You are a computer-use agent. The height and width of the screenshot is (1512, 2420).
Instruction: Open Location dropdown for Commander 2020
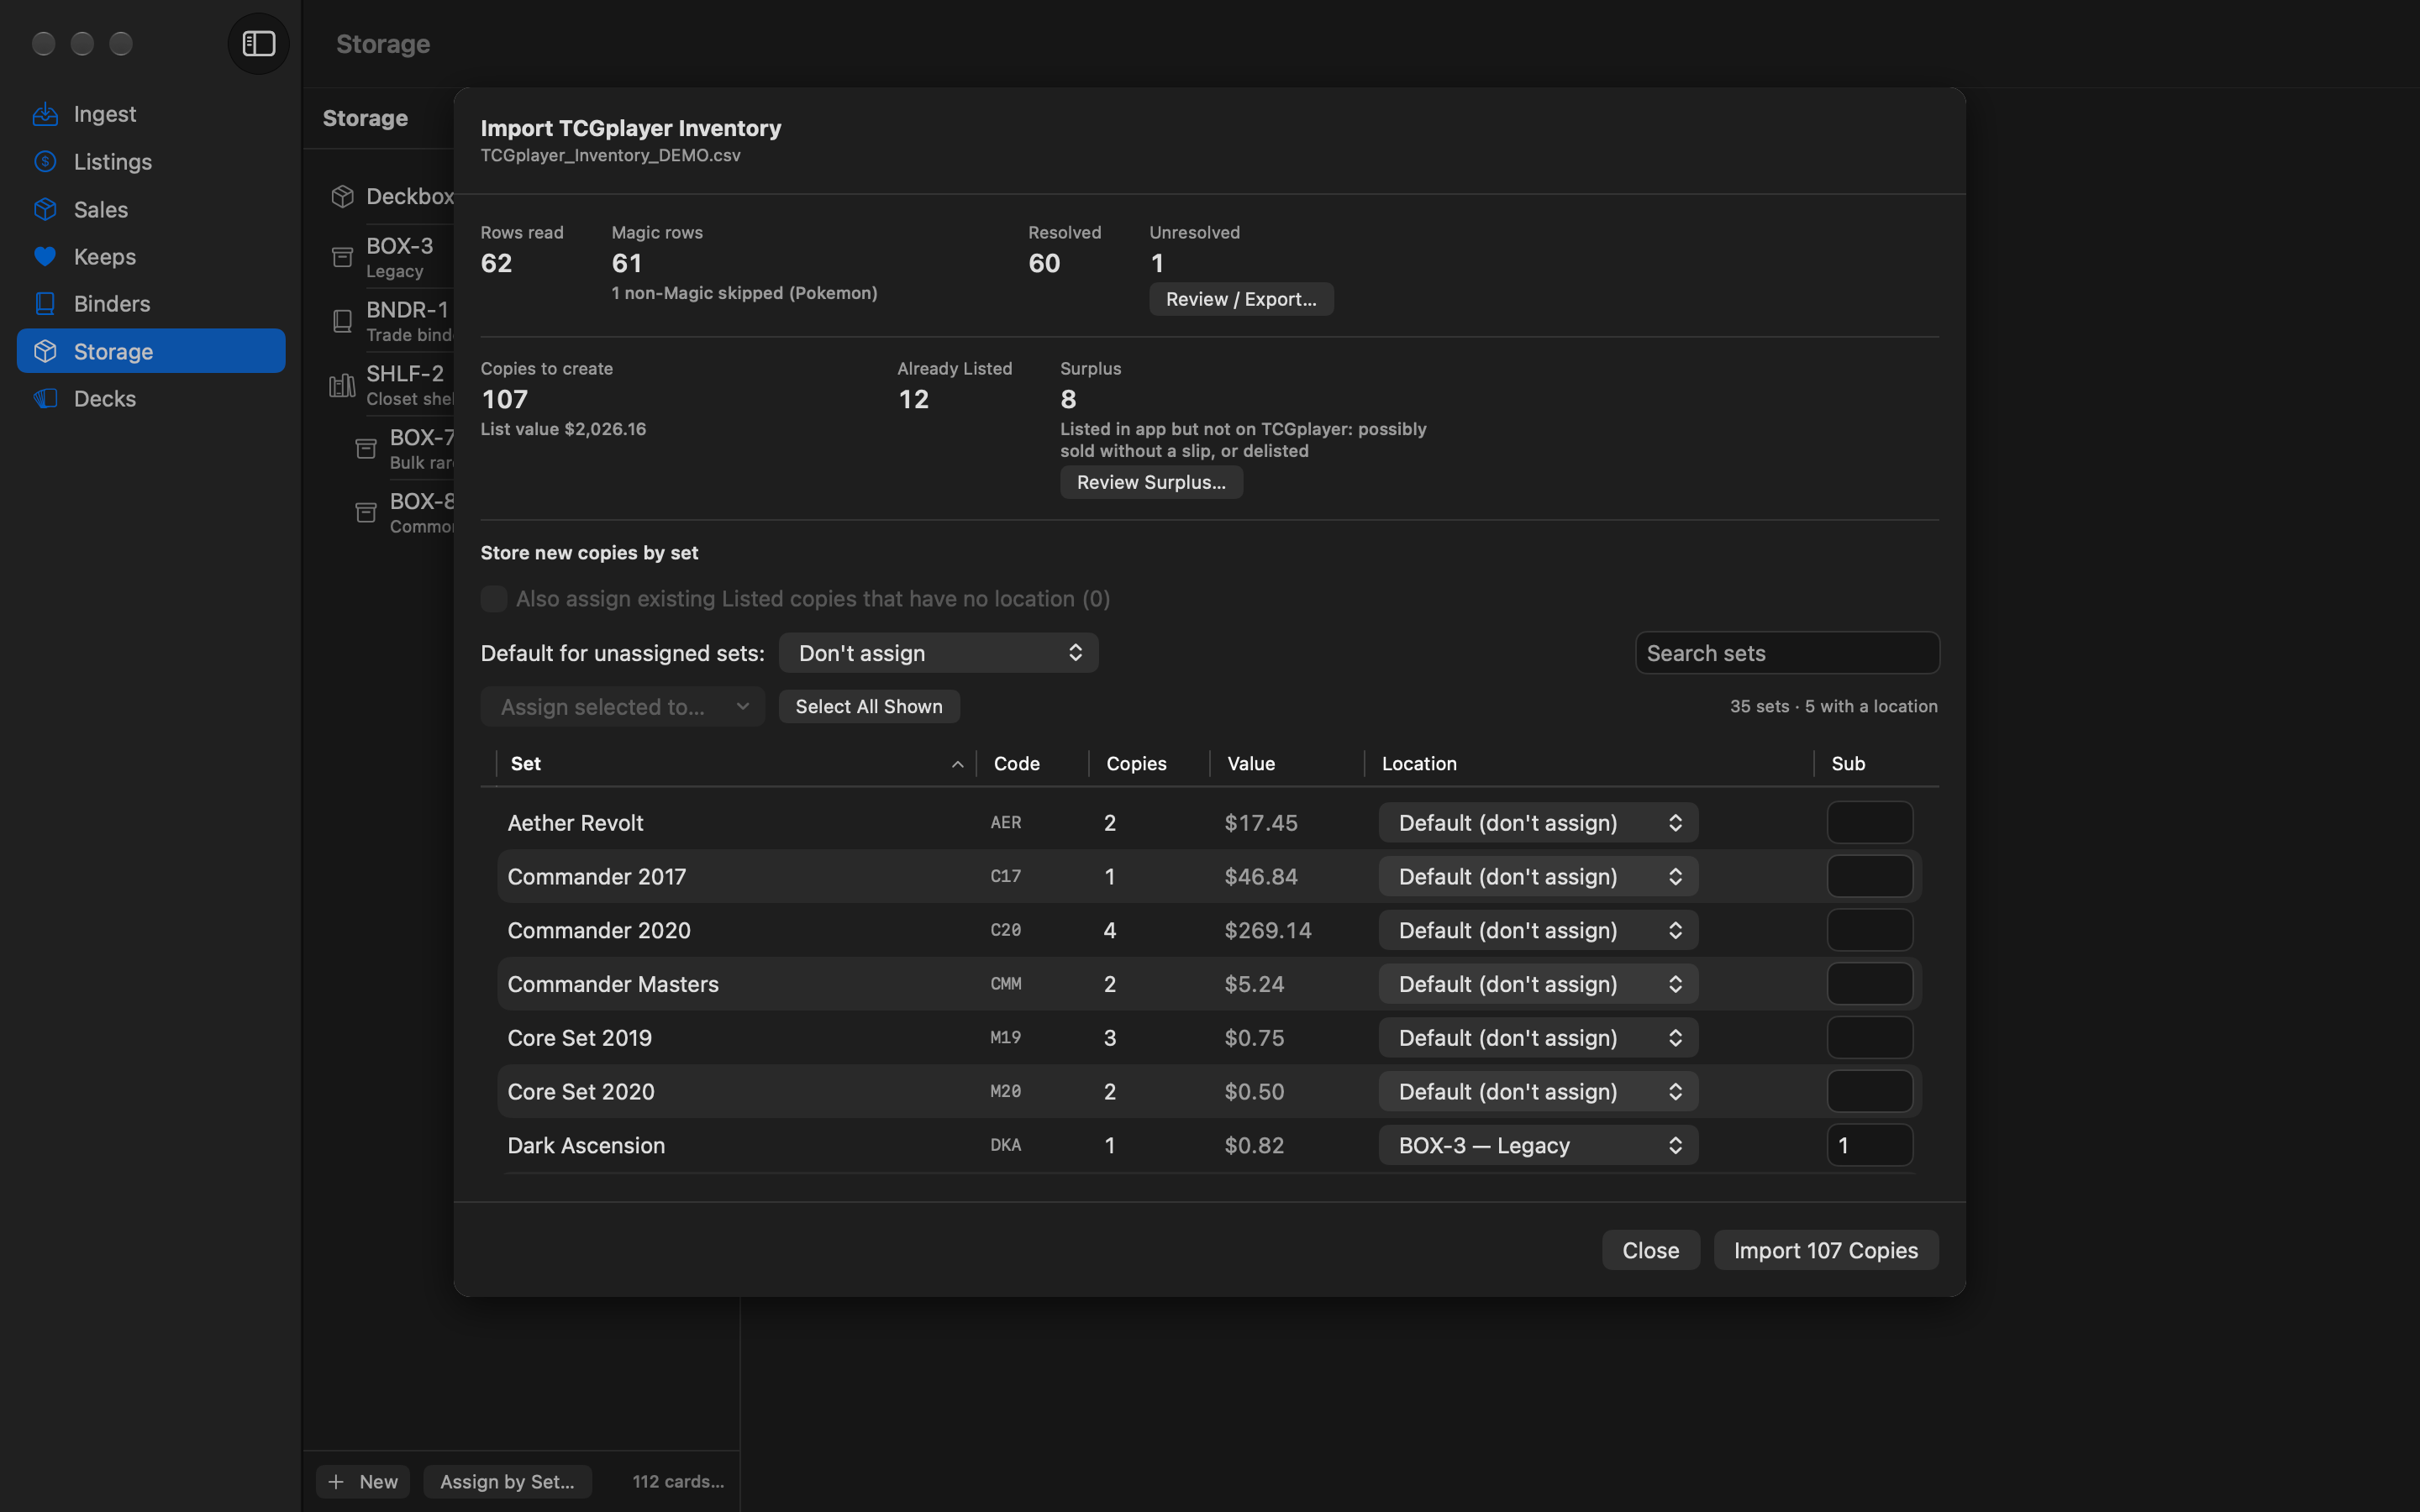[1538, 930]
